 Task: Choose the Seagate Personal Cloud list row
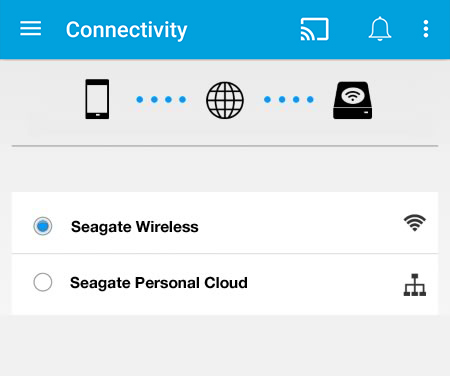225,284
